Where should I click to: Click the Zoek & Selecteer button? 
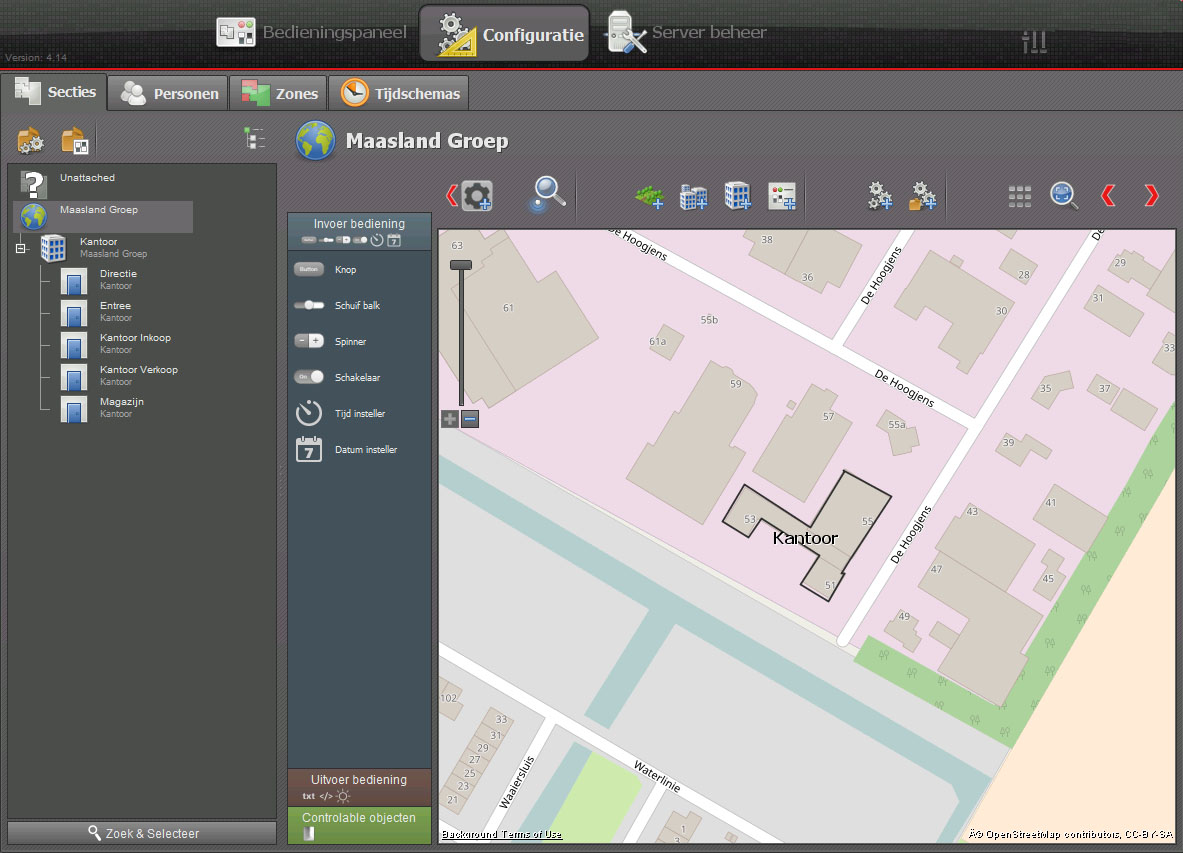click(142, 833)
